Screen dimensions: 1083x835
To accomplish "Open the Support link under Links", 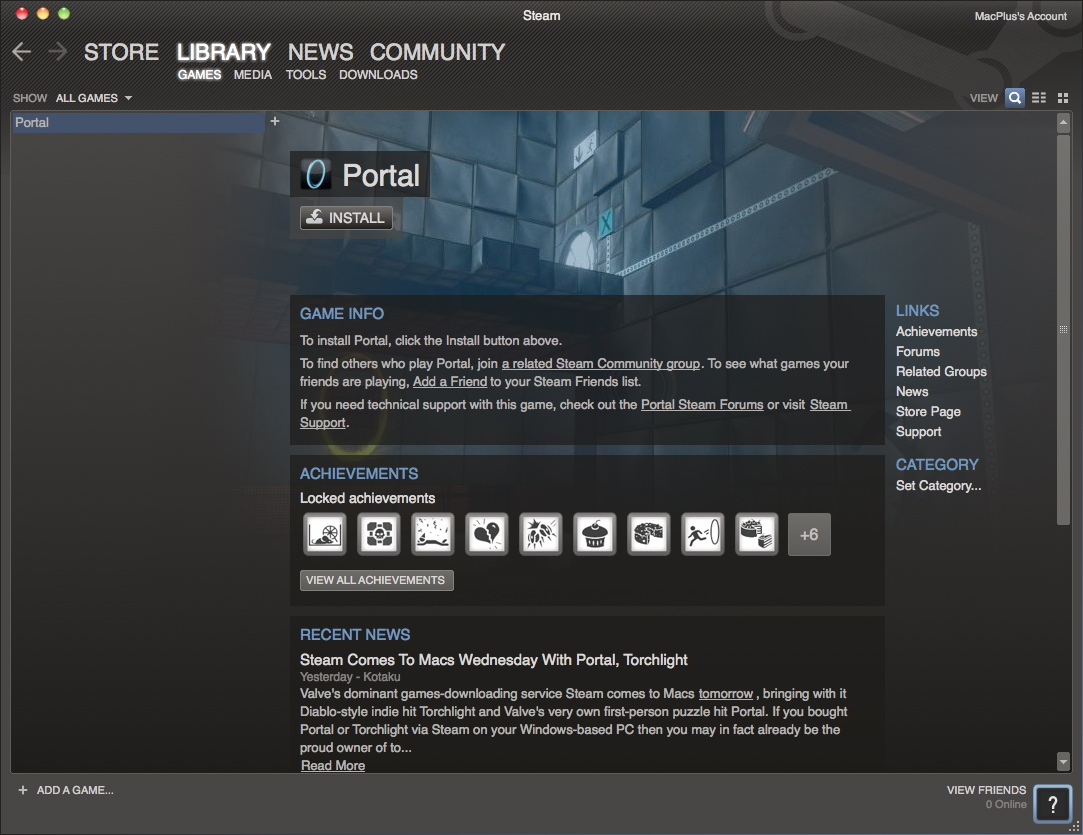I will (x=919, y=432).
